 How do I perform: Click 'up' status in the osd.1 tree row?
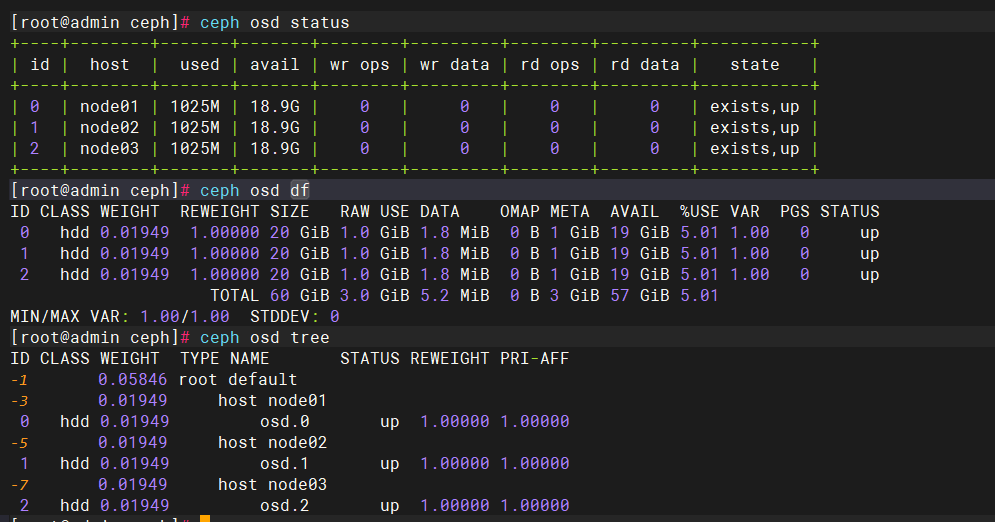(390, 464)
